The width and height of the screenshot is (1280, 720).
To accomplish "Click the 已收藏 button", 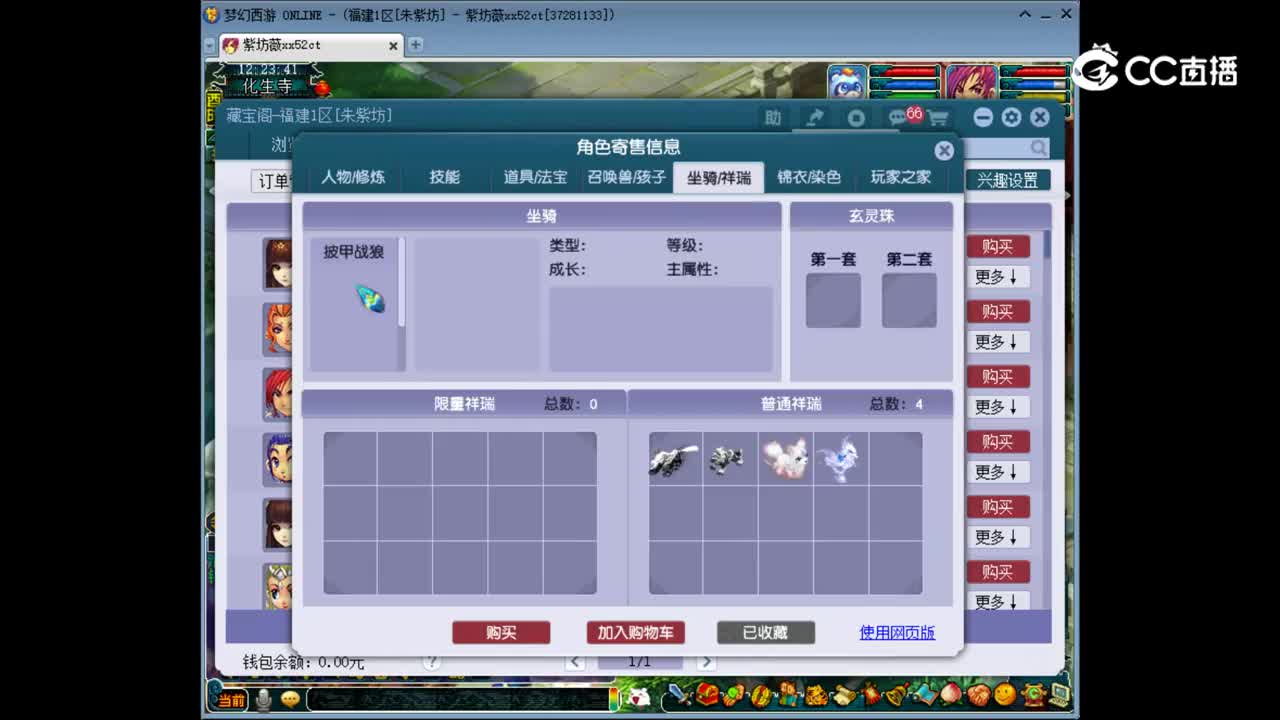I will point(765,633).
